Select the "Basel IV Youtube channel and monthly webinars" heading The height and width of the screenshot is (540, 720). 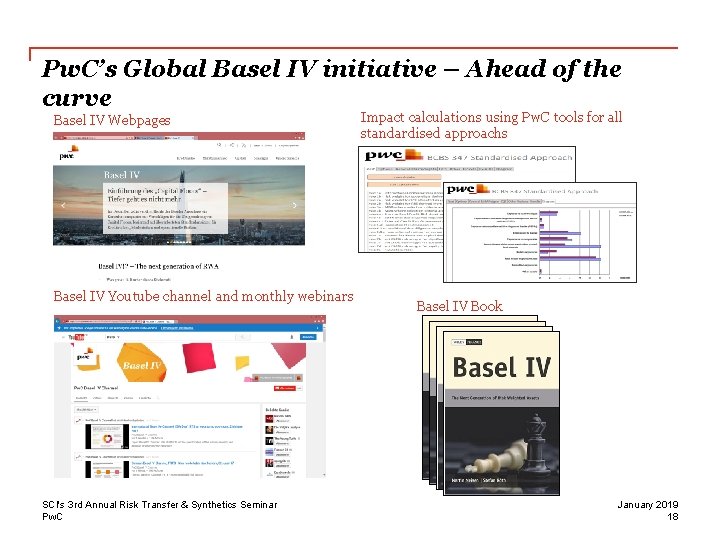(203, 296)
